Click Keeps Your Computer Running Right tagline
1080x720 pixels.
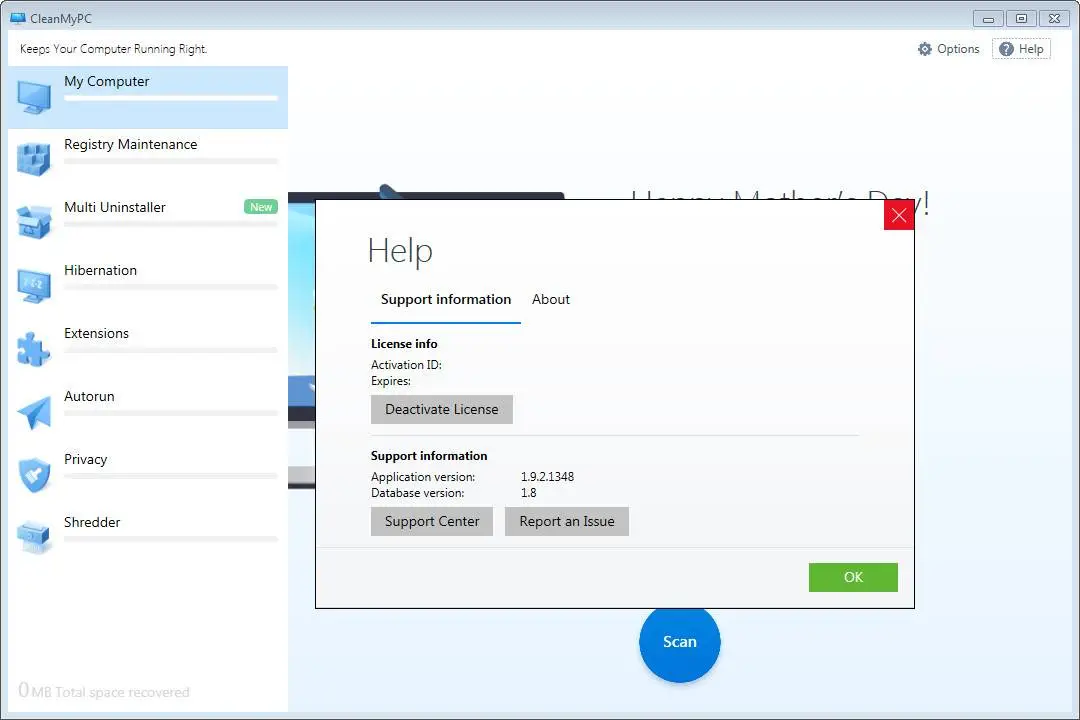click(114, 49)
